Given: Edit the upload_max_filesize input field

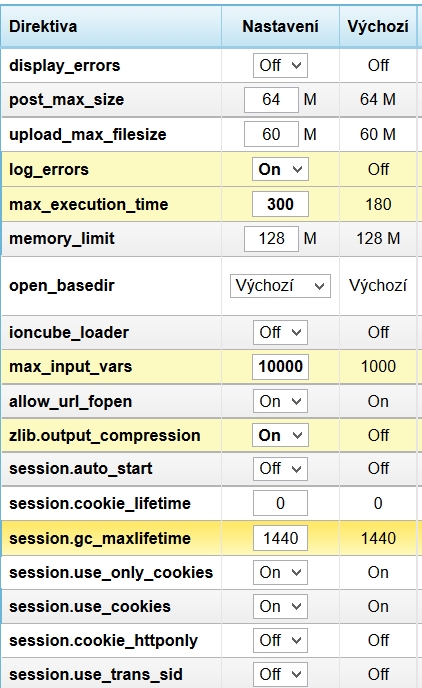Looking at the screenshot, I should pyautogui.click(x=271, y=134).
